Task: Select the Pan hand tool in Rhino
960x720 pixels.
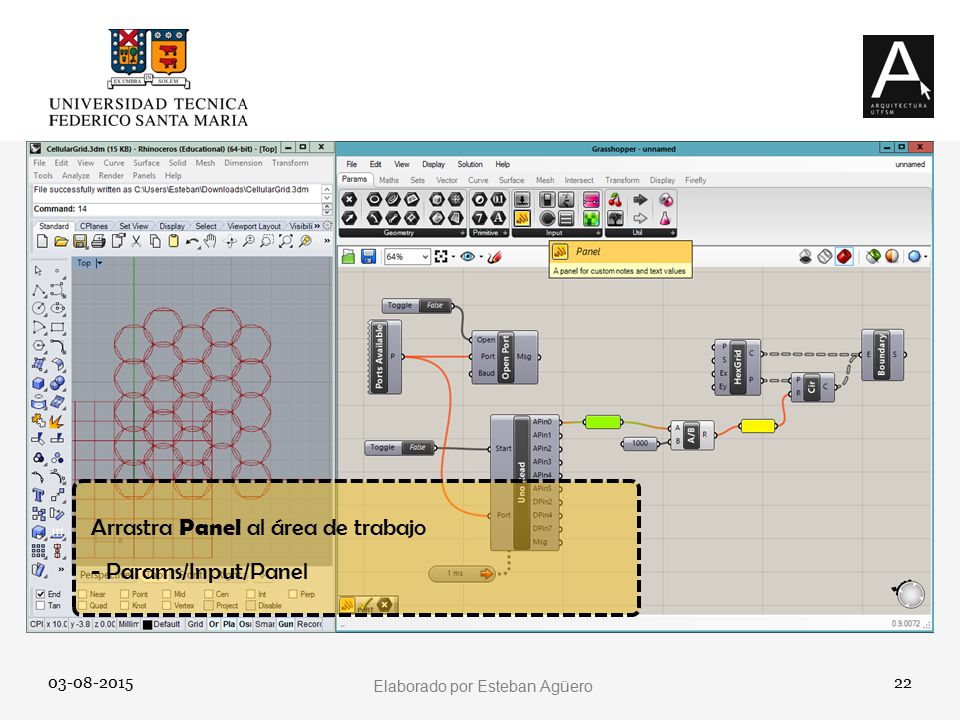Action: click(x=211, y=241)
